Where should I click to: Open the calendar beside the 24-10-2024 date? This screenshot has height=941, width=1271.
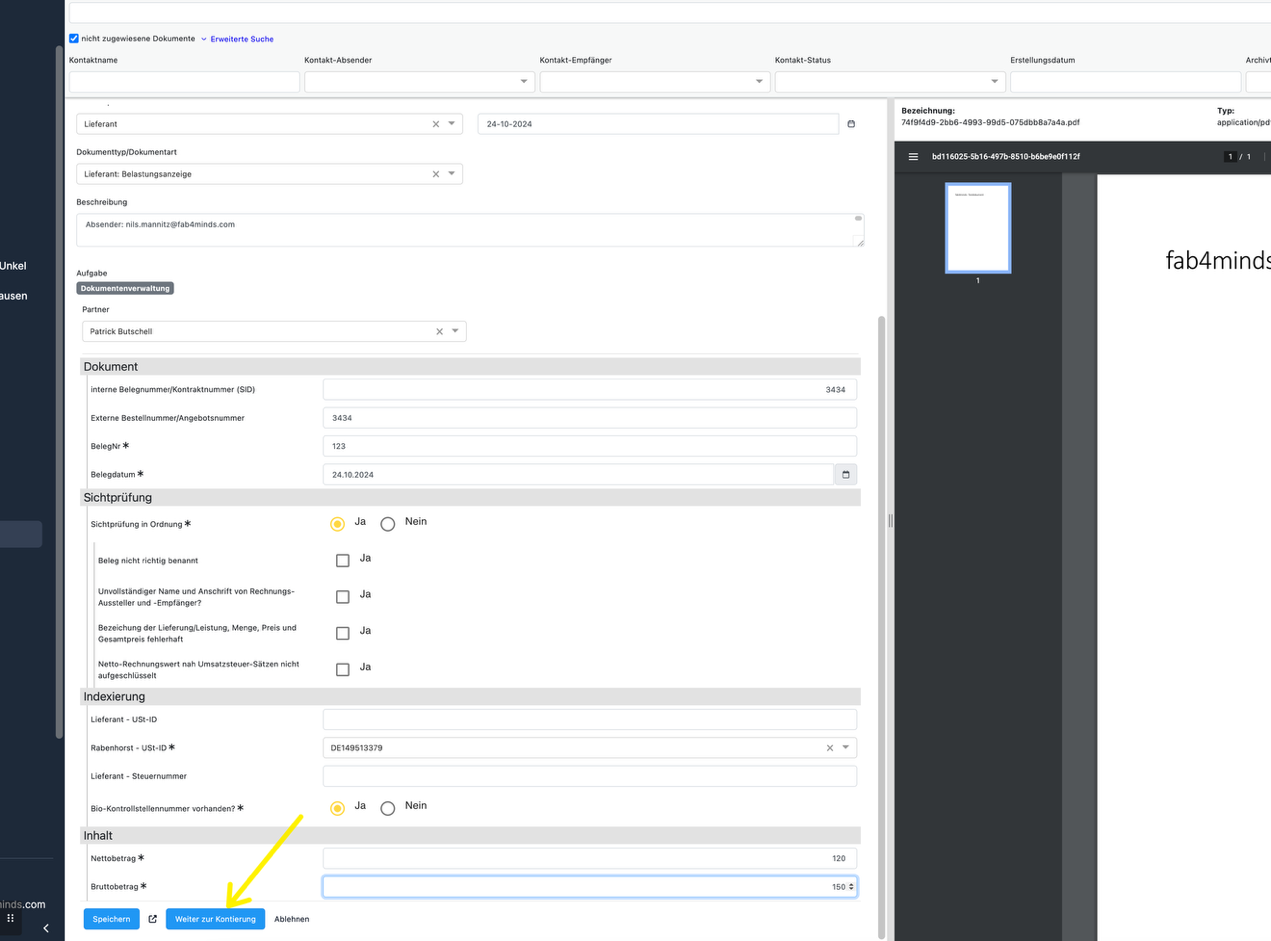click(851, 124)
